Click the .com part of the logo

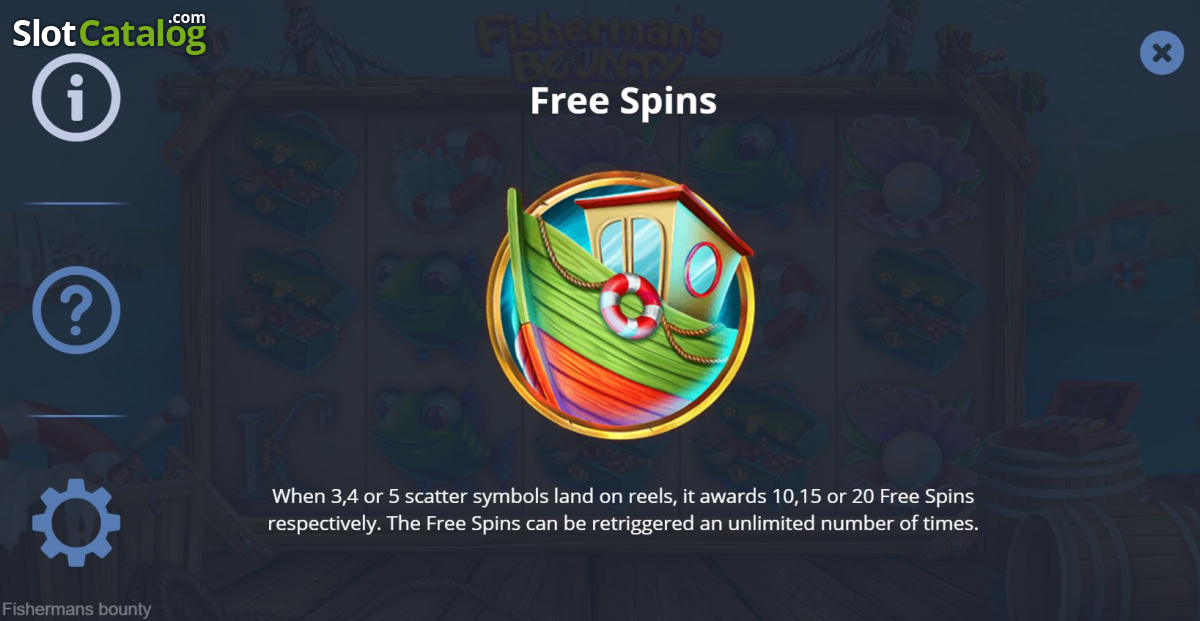[x=186, y=17]
